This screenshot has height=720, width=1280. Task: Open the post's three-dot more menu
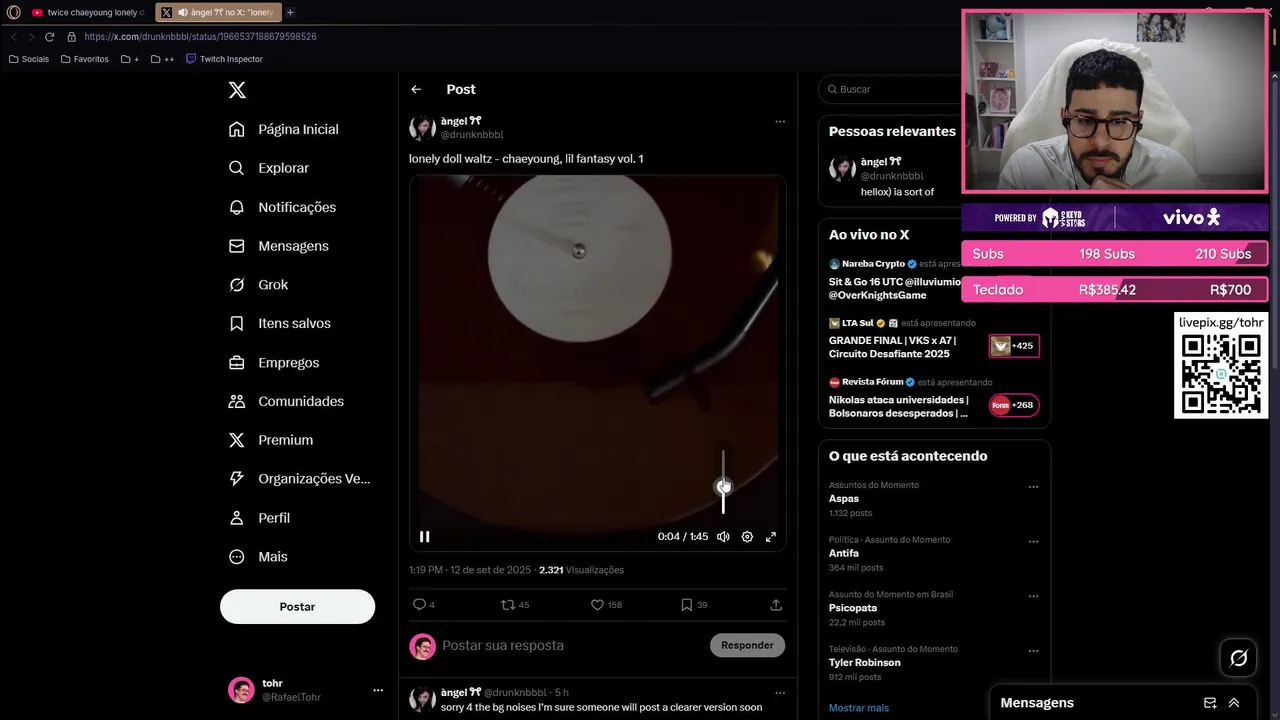click(780, 122)
